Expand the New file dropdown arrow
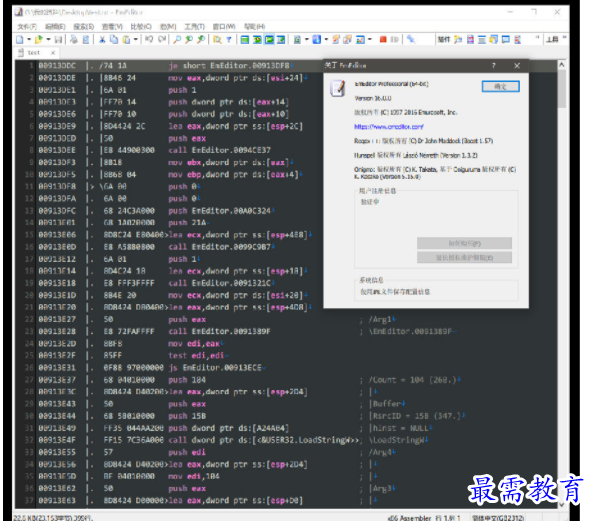592x521 pixels. (29, 39)
